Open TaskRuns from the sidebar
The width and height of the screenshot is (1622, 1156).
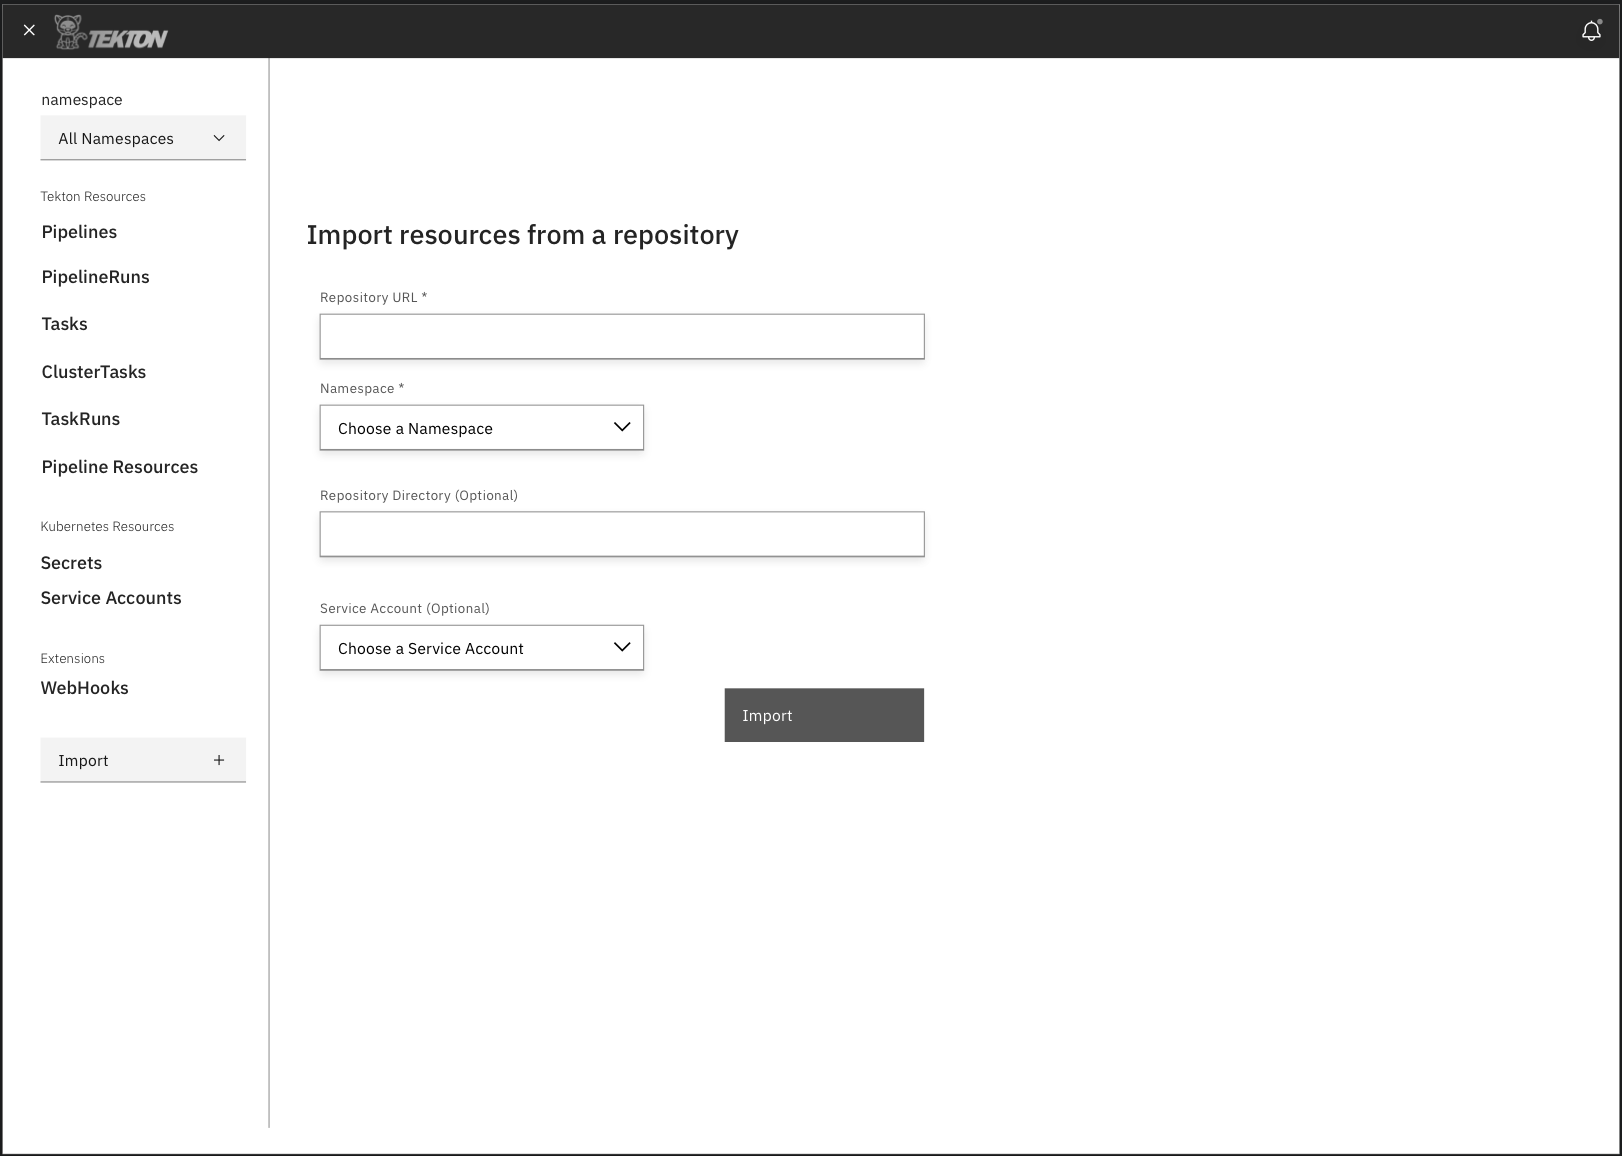[x=80, y=419]
